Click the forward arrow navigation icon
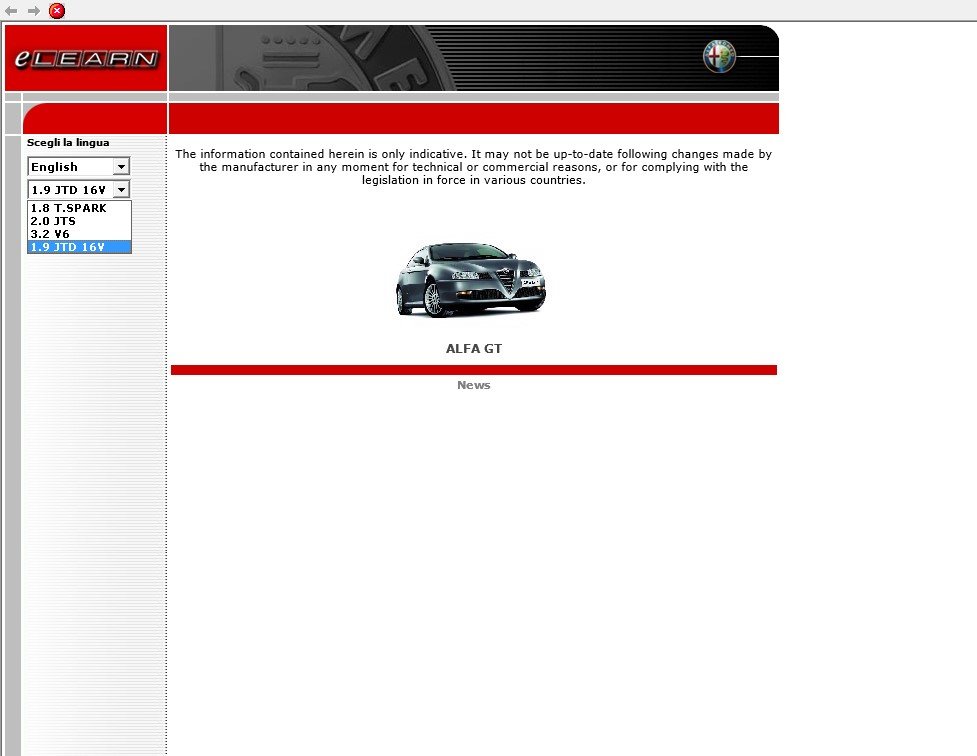This screenshot has height=756, width=977. pos(34,11)
